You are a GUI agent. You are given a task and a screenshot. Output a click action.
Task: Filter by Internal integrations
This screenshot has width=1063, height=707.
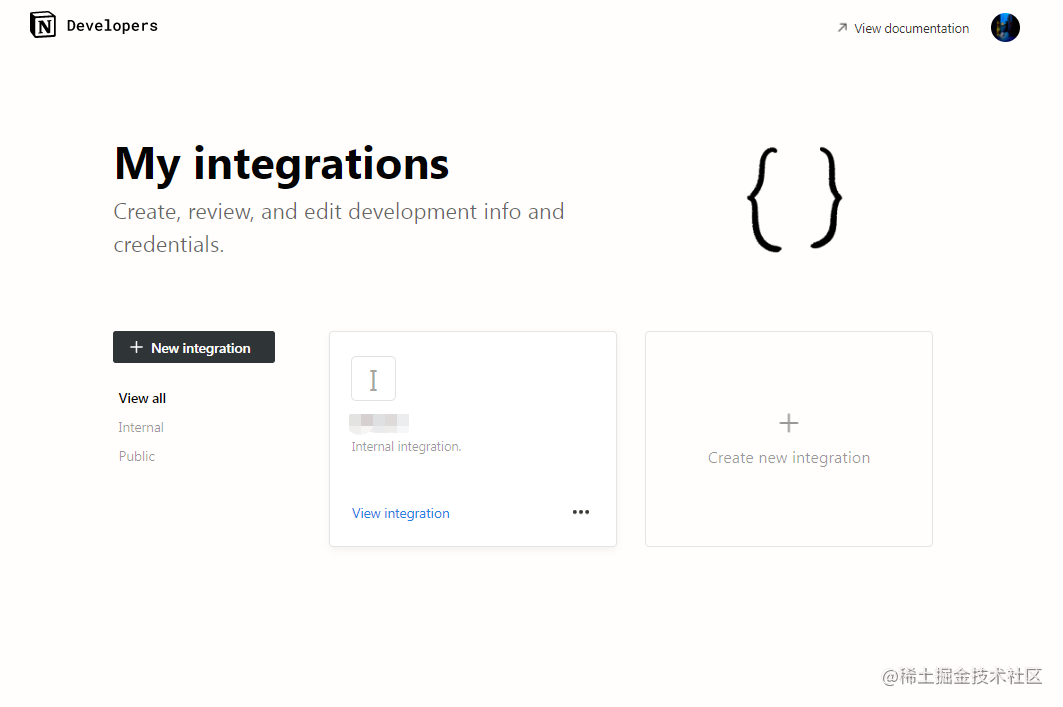141,427
